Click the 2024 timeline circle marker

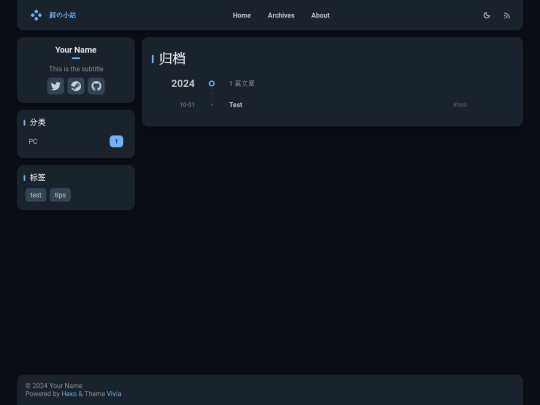tap(212, 83)
